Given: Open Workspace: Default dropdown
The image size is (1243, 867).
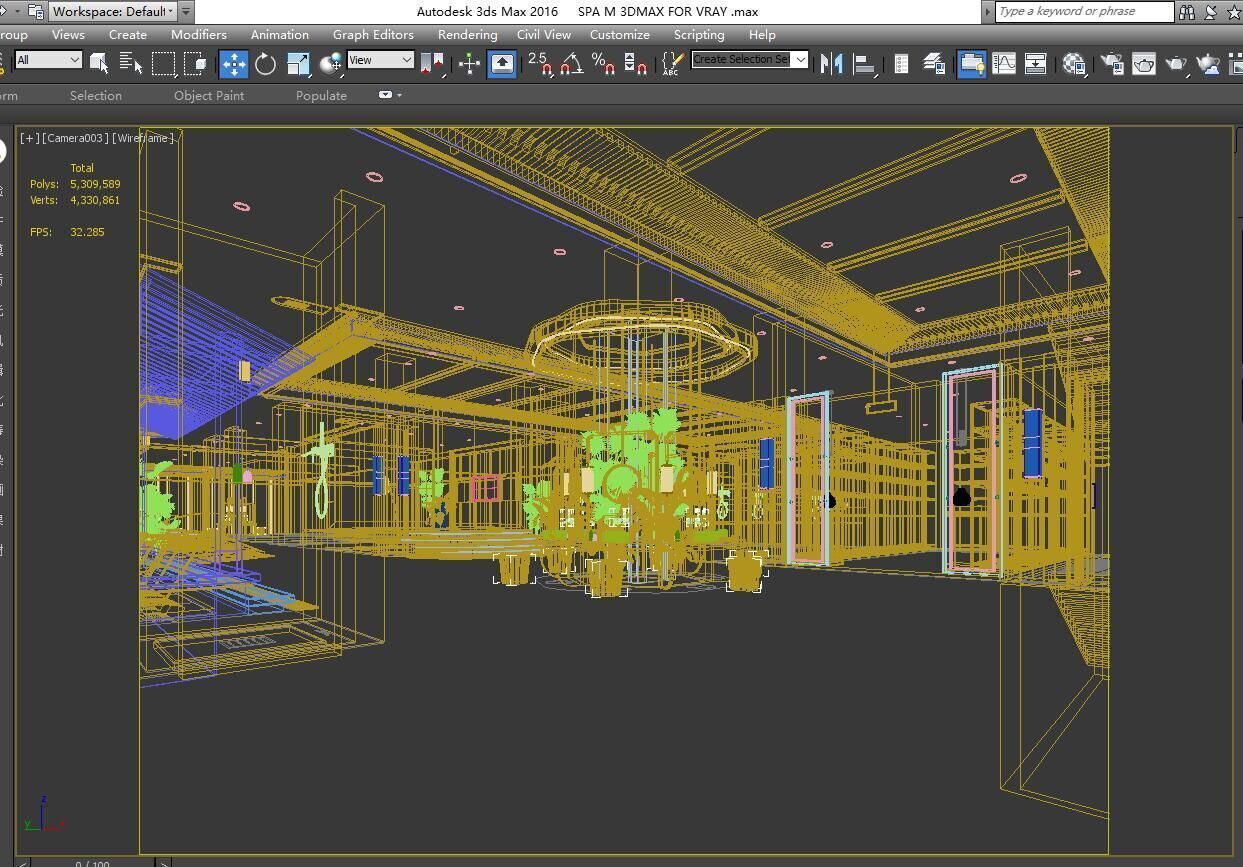Looking at the screenshot, I should pos(112,11).
